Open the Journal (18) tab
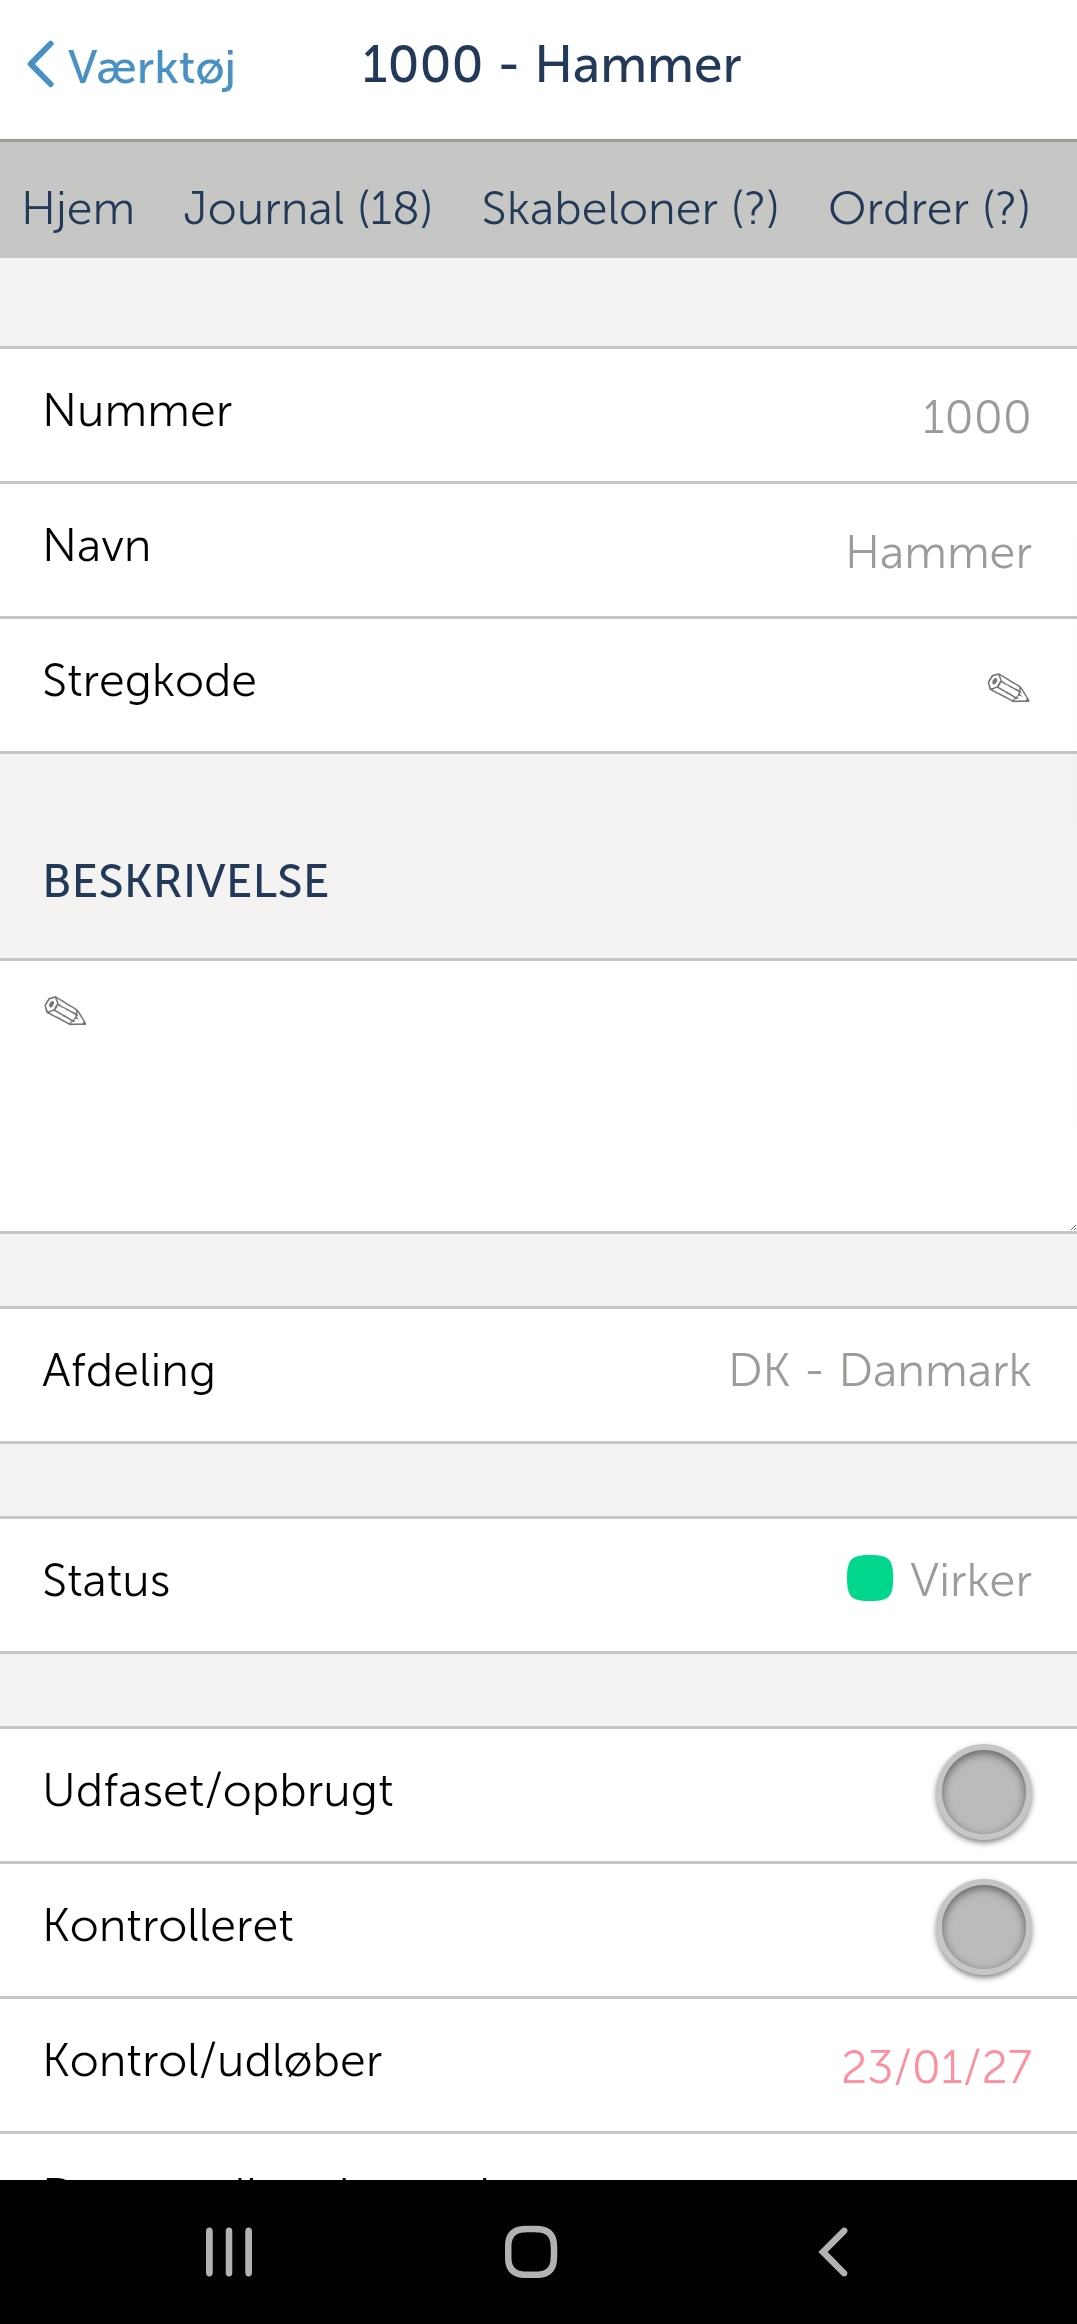Screen dimensions: 1077x2324 coord(307,209)
